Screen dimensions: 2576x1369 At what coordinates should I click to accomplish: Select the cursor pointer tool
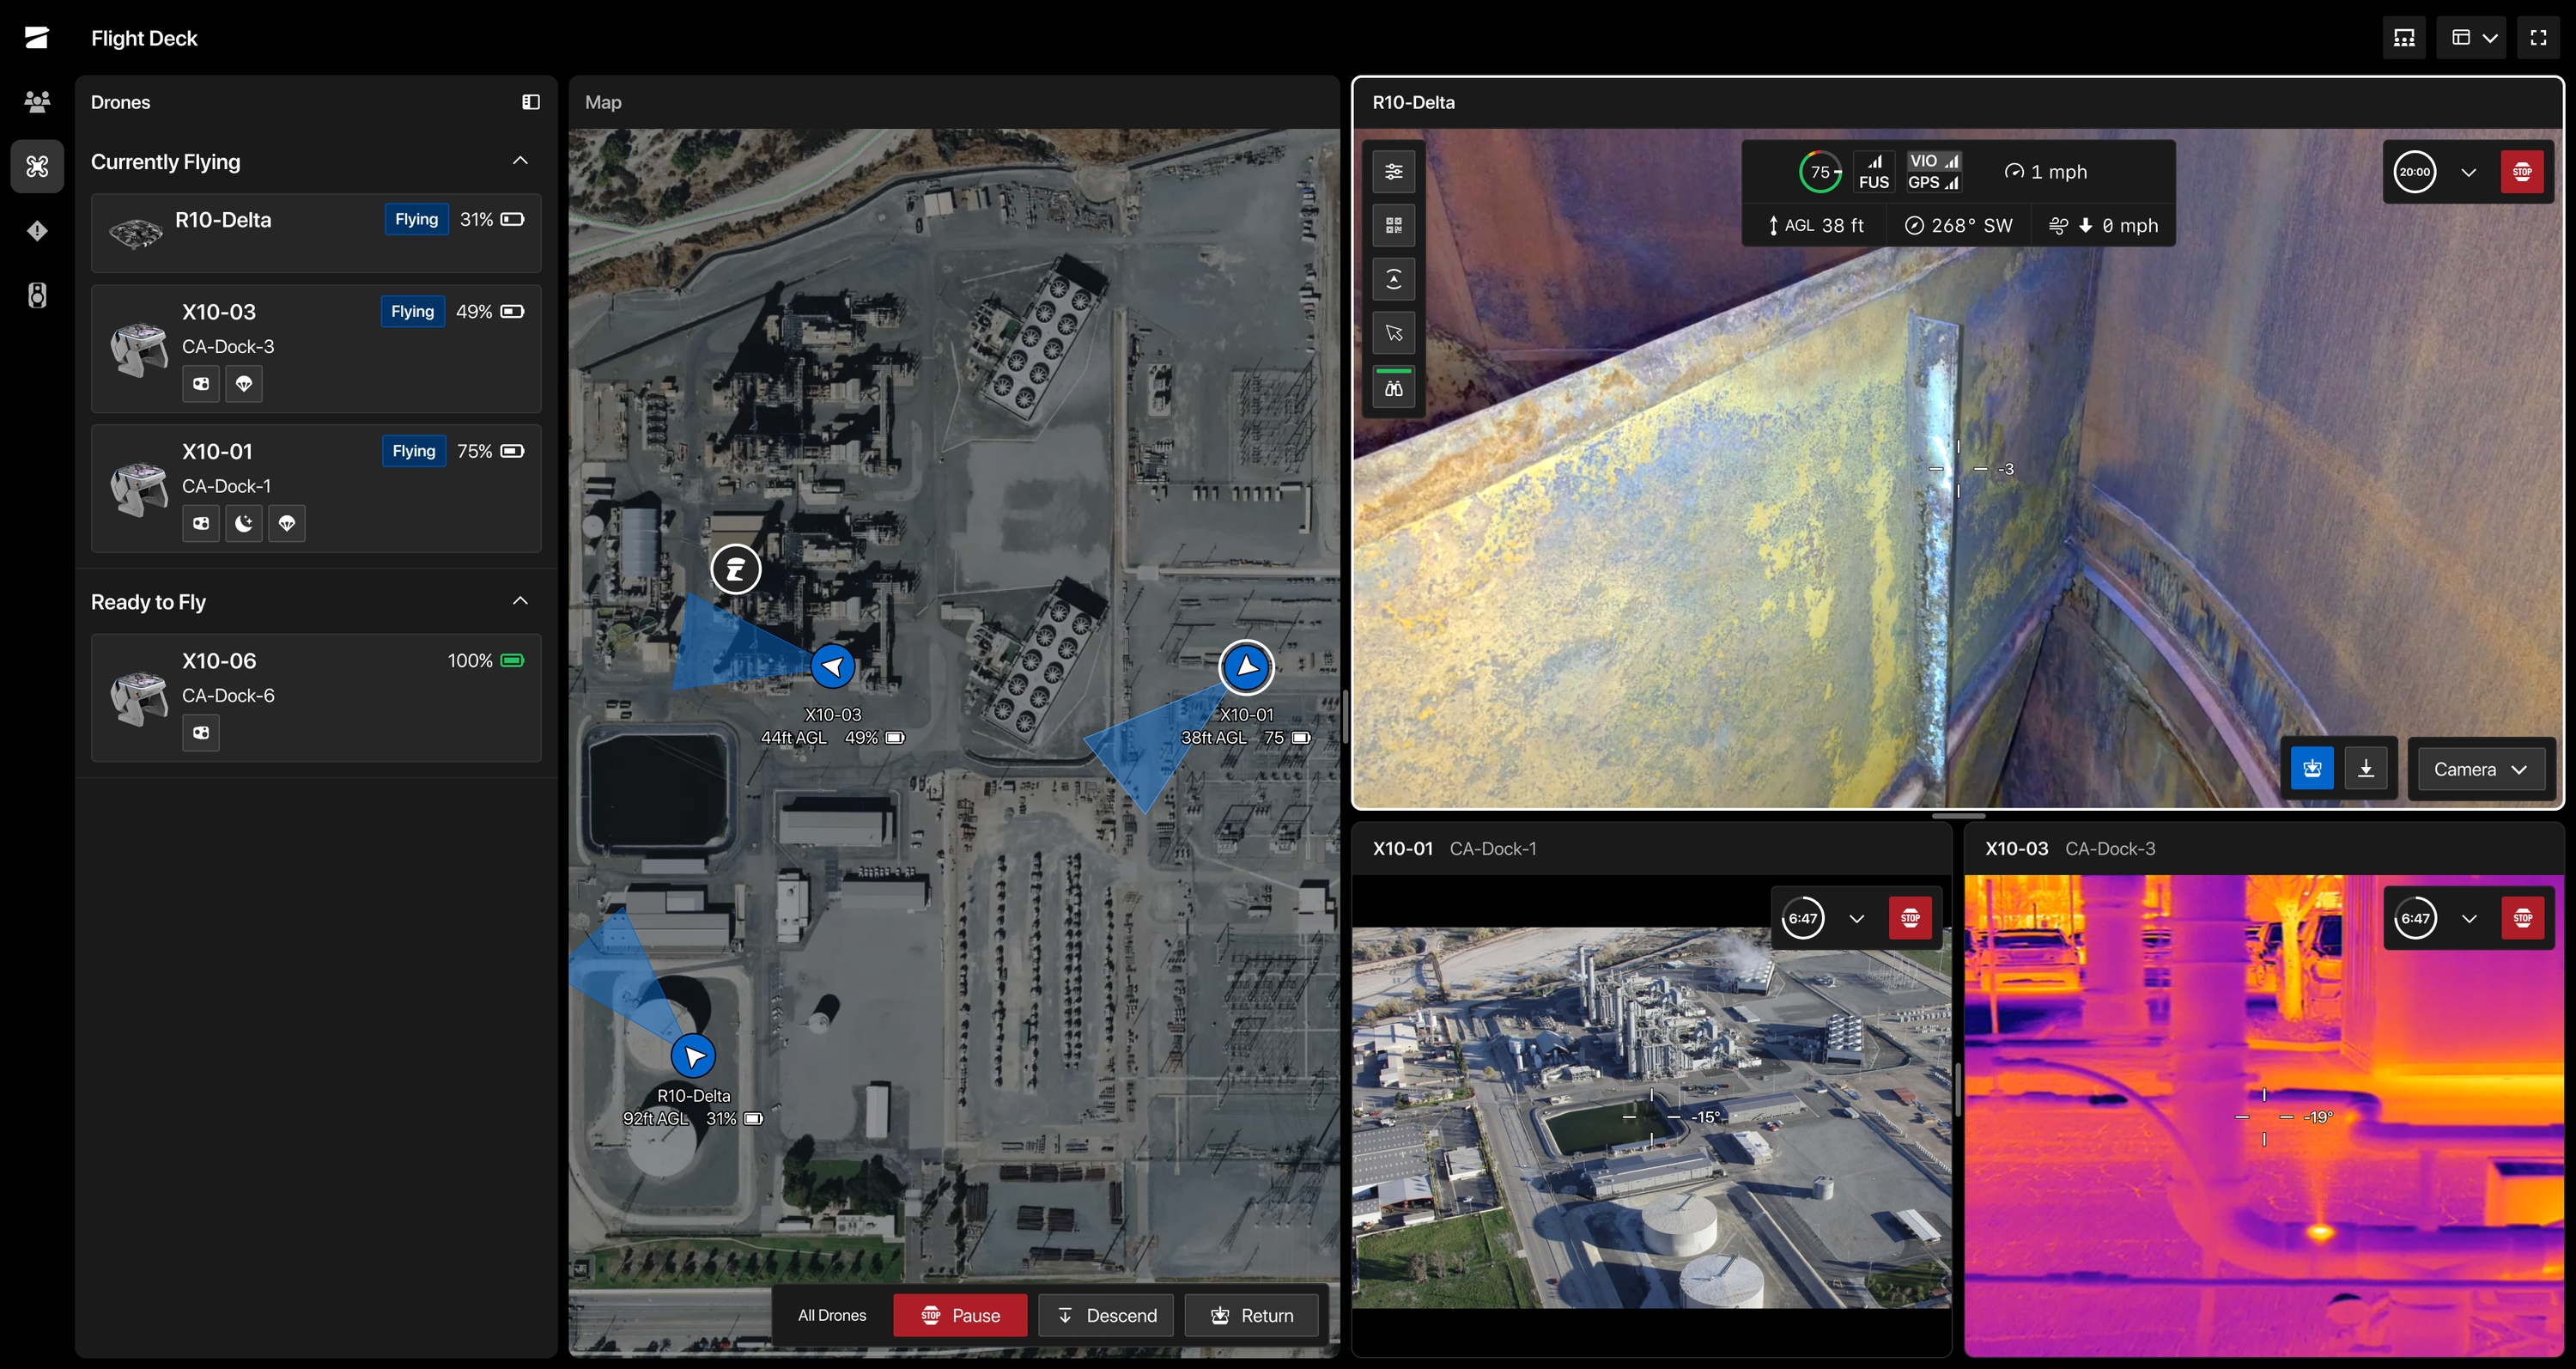(1394, 333)
